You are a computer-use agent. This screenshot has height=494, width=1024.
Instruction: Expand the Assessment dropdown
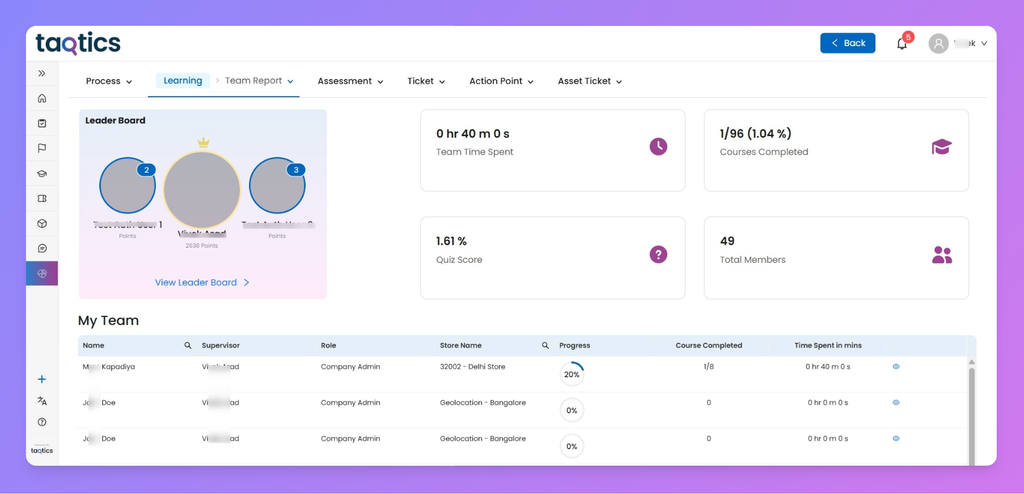click(350, 81)
